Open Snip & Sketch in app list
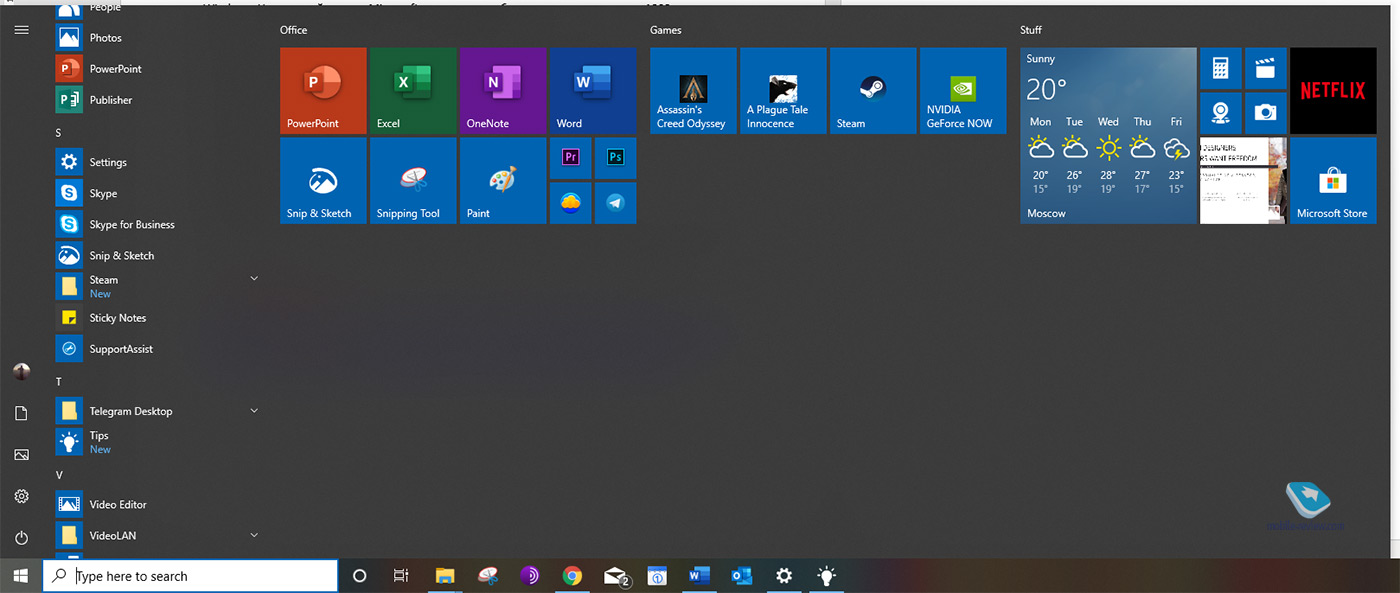The width and height of the screenshot is (1400, 593). click(x=158, y=255)
